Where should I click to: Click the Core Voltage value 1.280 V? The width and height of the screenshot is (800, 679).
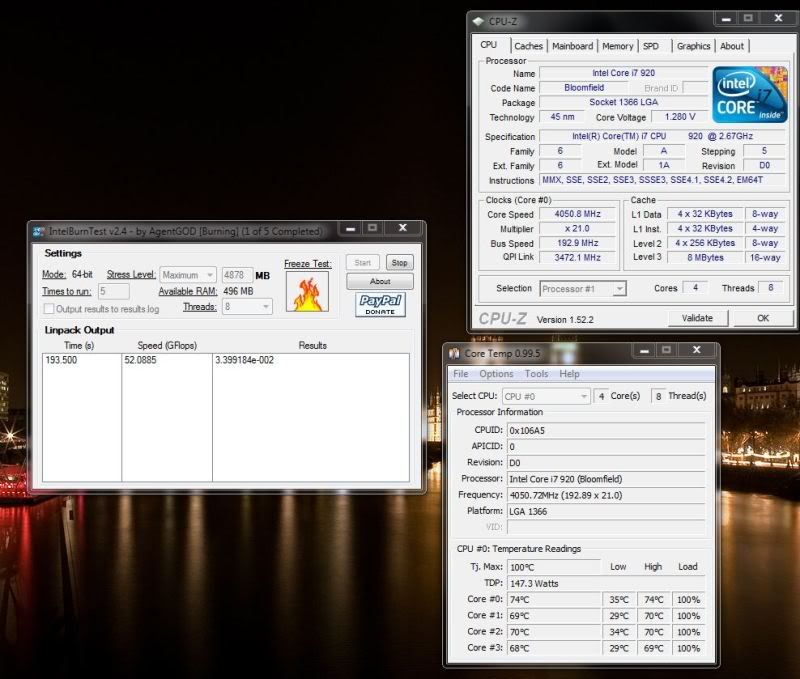tap(680, 117)
